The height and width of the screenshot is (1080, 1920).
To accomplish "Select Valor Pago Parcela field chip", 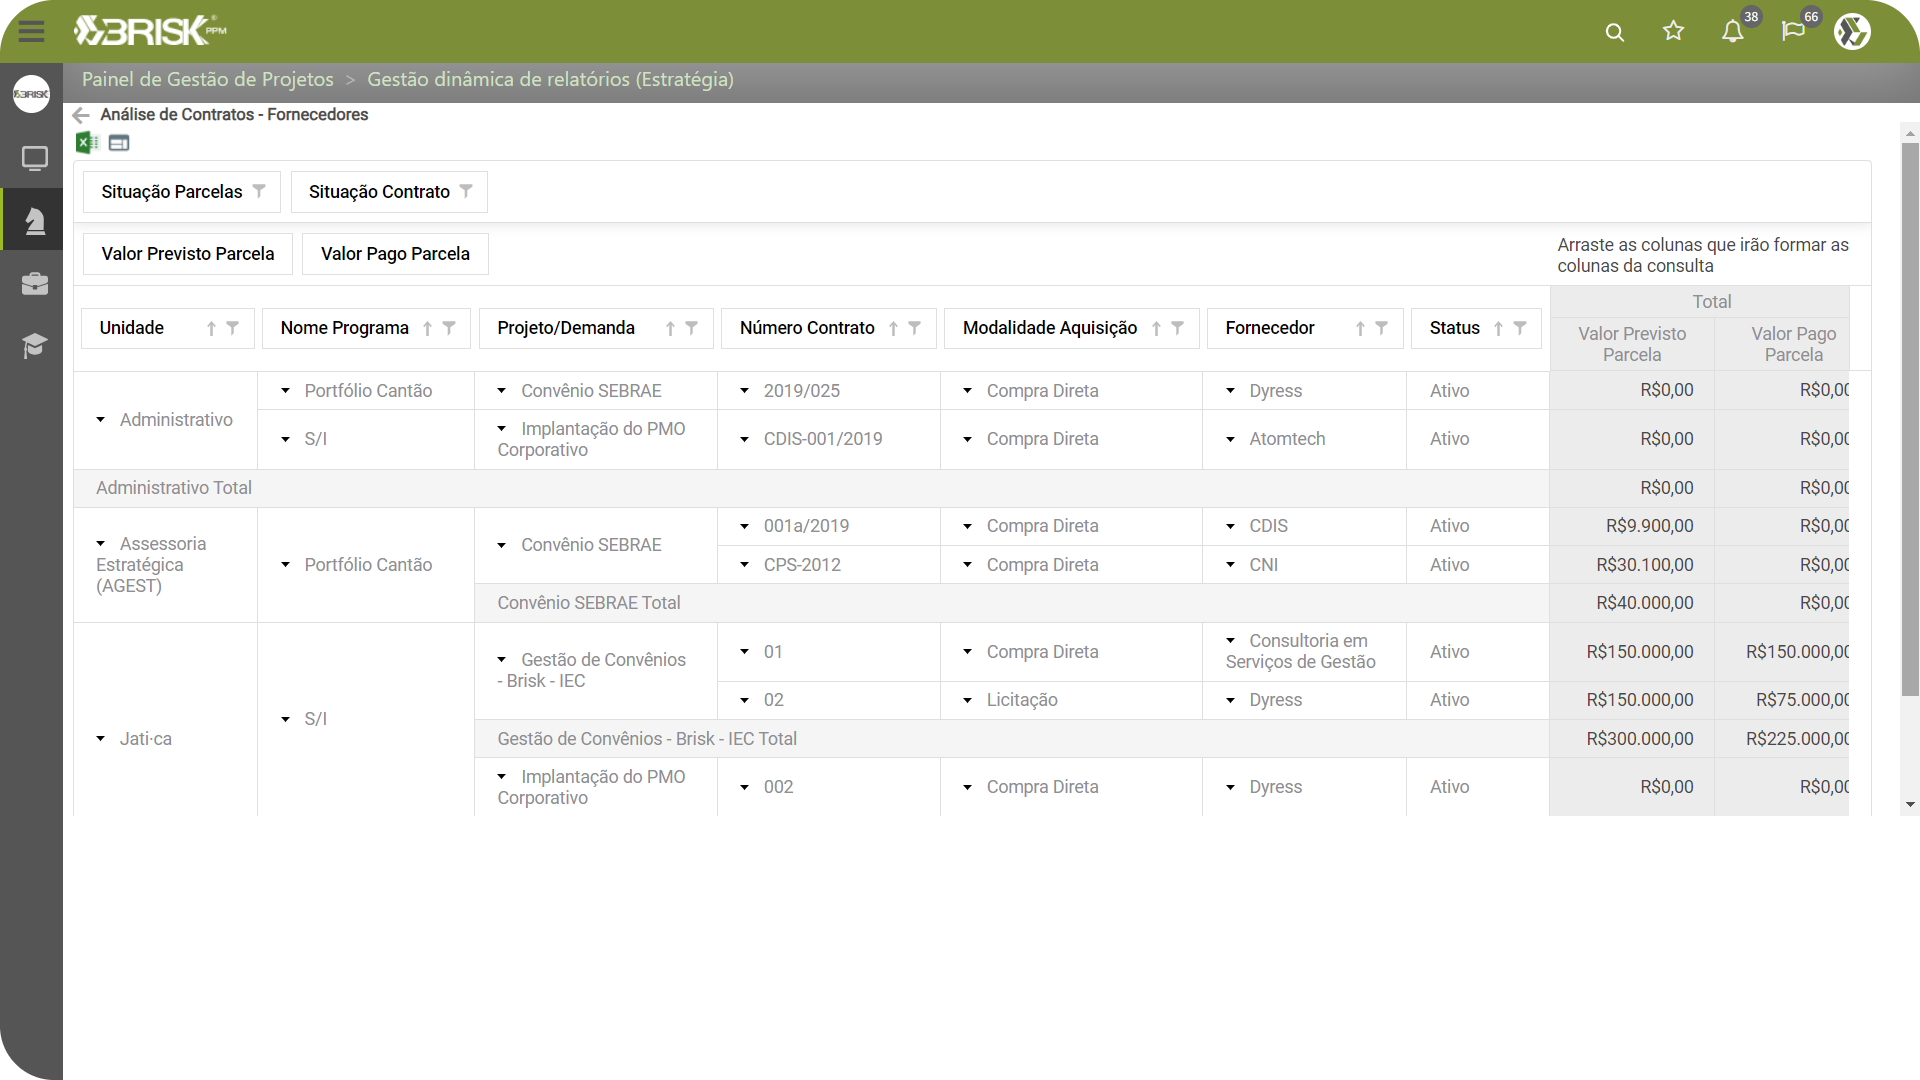I will click(x=395, y=254).
